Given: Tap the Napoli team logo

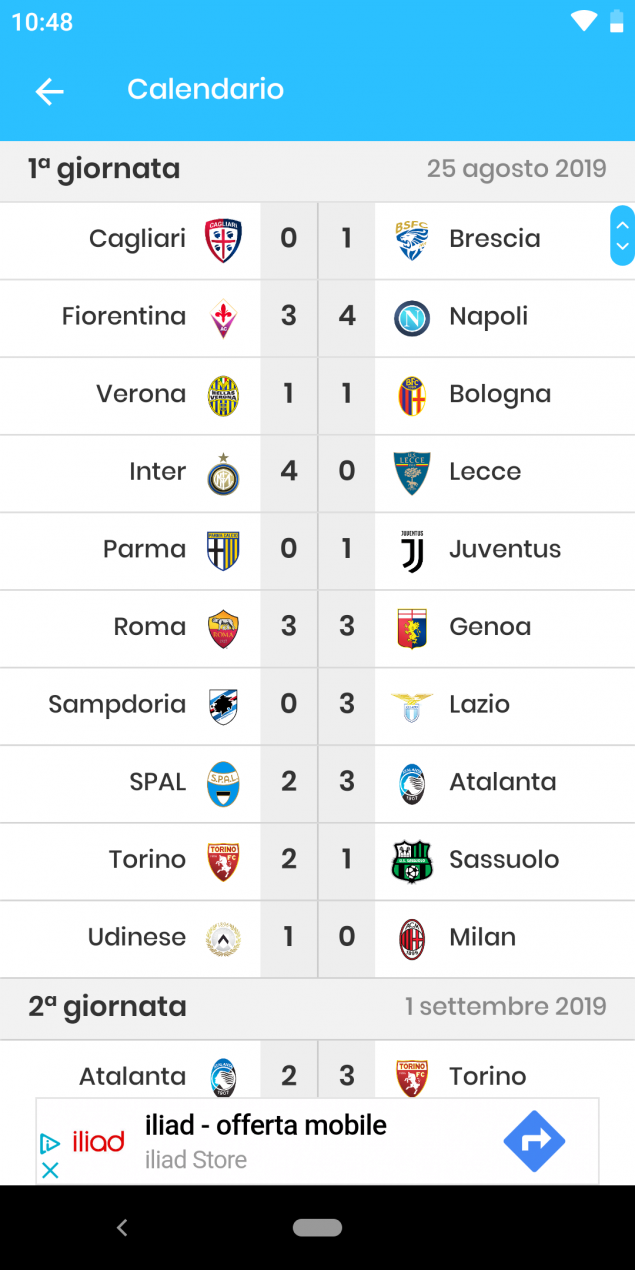Looking at the screenshot, I should (x=412, y=317).
